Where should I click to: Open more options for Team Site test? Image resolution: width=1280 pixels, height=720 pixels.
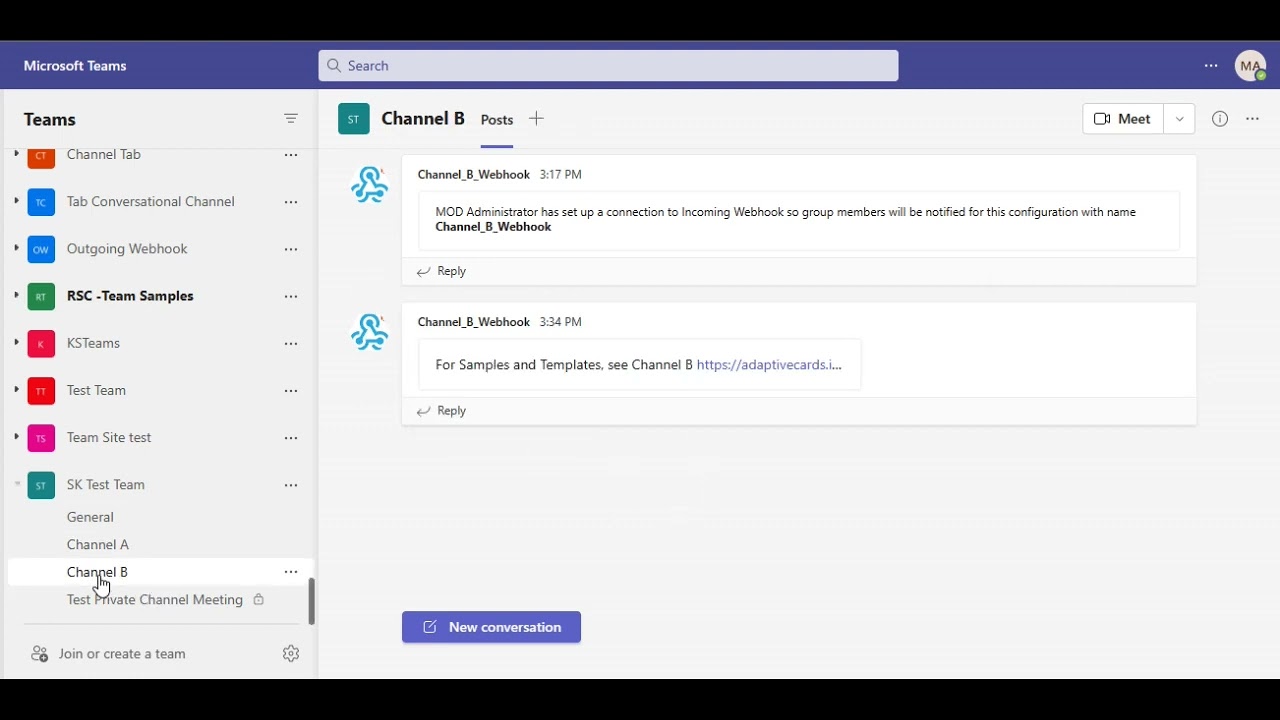coord(291,437)
